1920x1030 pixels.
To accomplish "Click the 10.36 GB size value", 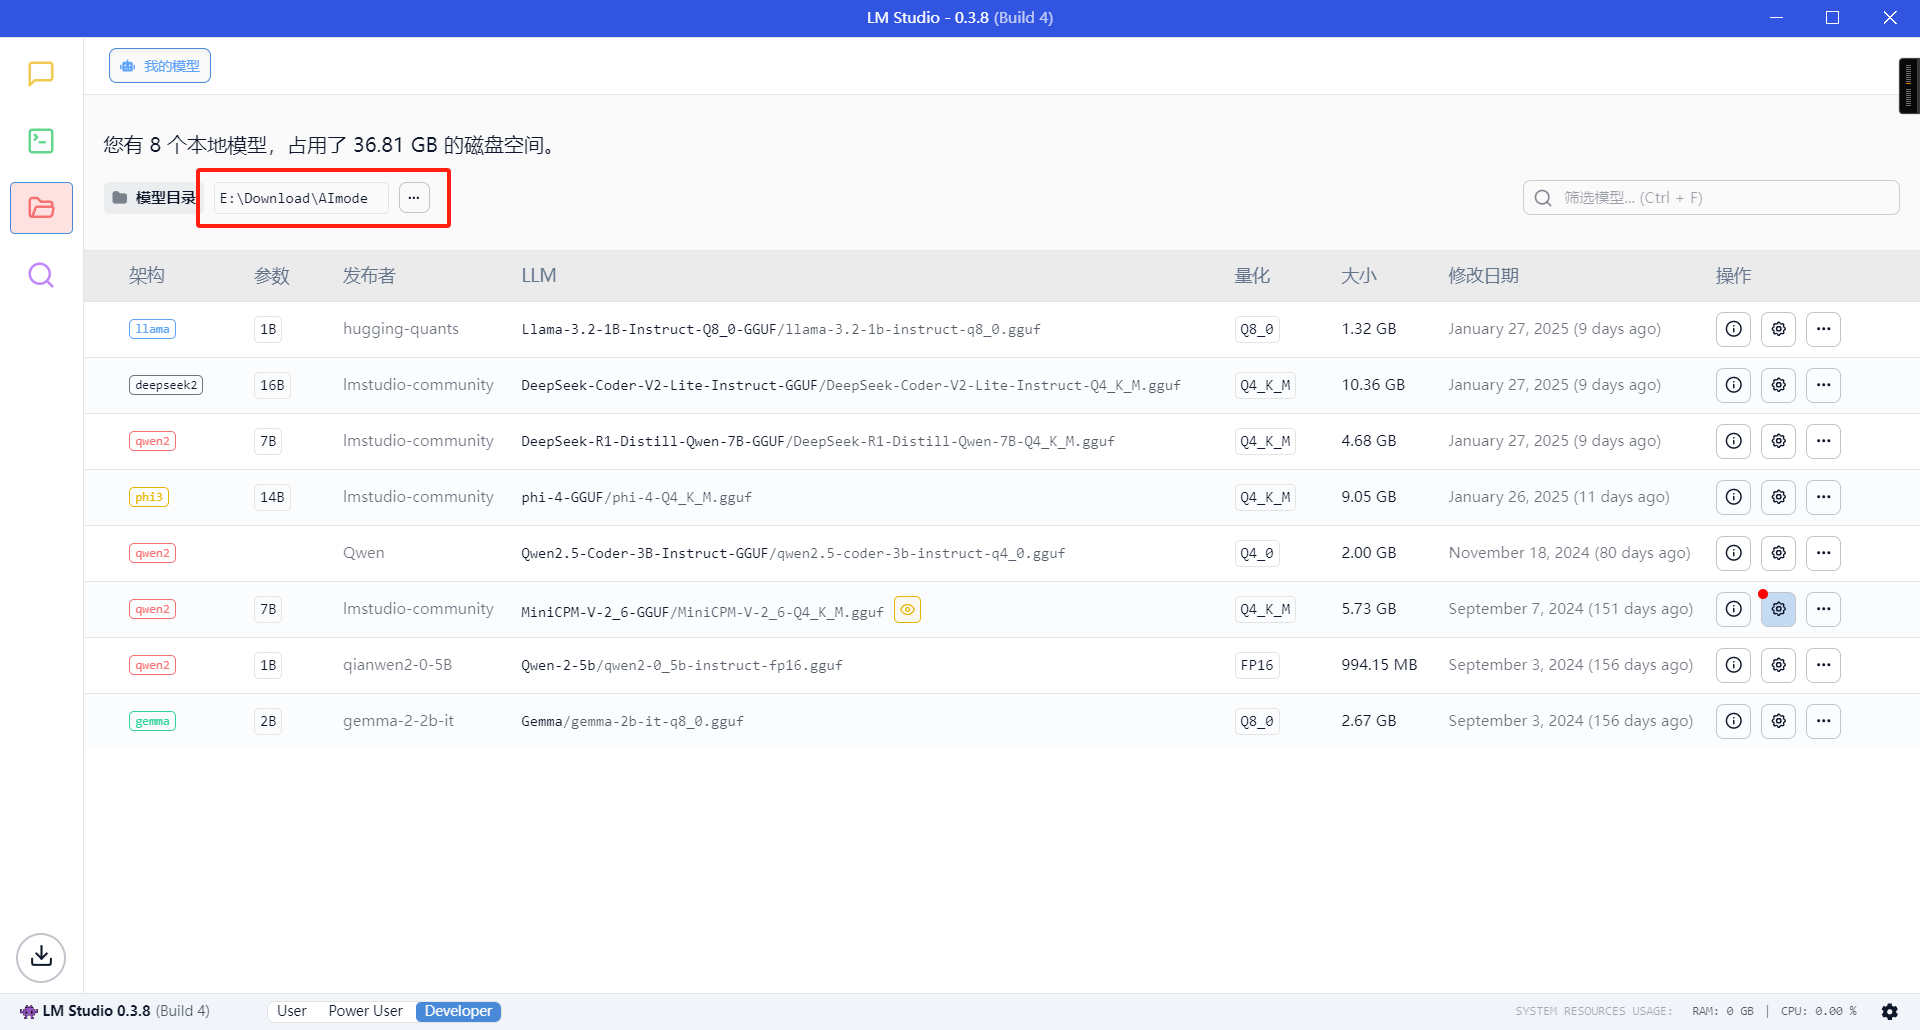I will (x=1373, y=385).
